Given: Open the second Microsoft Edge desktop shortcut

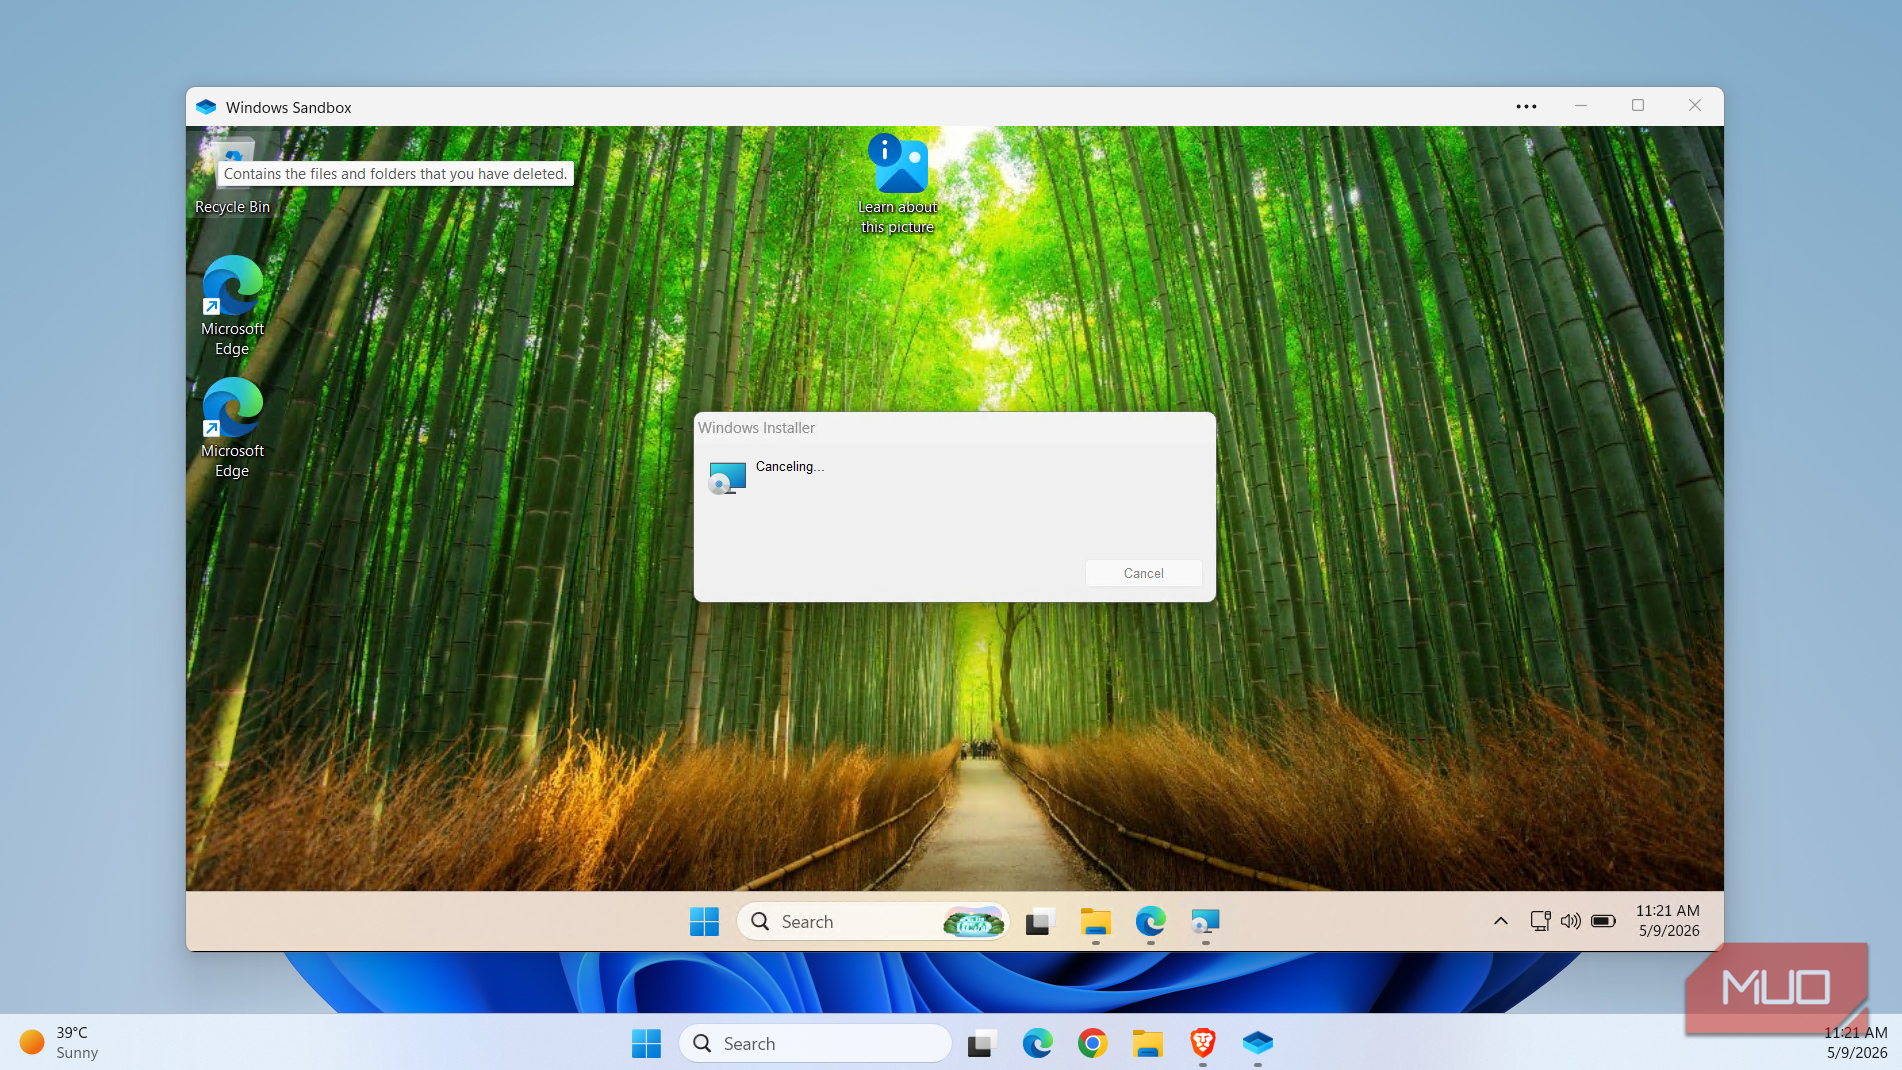Looking at the screenshot, I should coord(232,427).
